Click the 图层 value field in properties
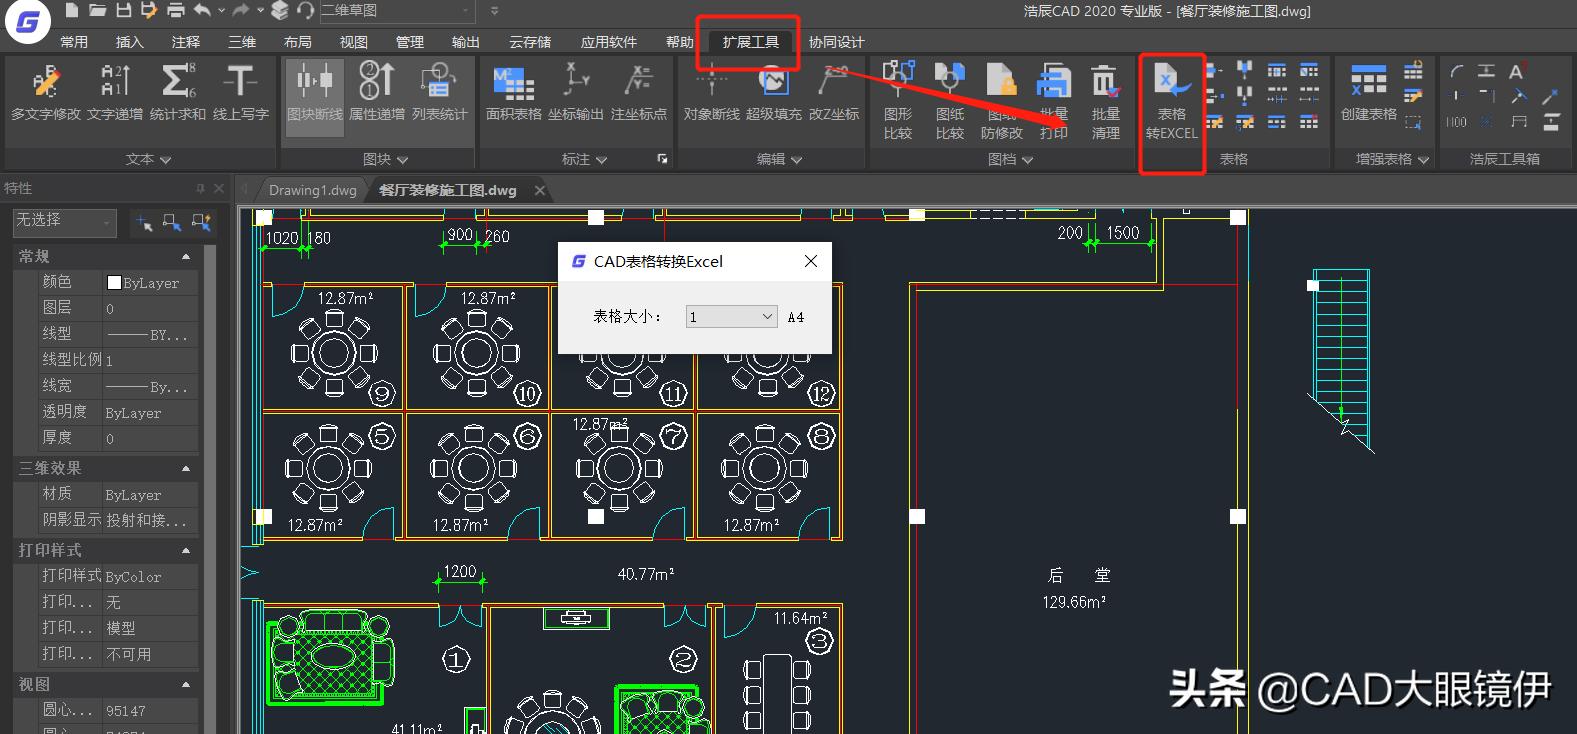 tap(150, 309)
